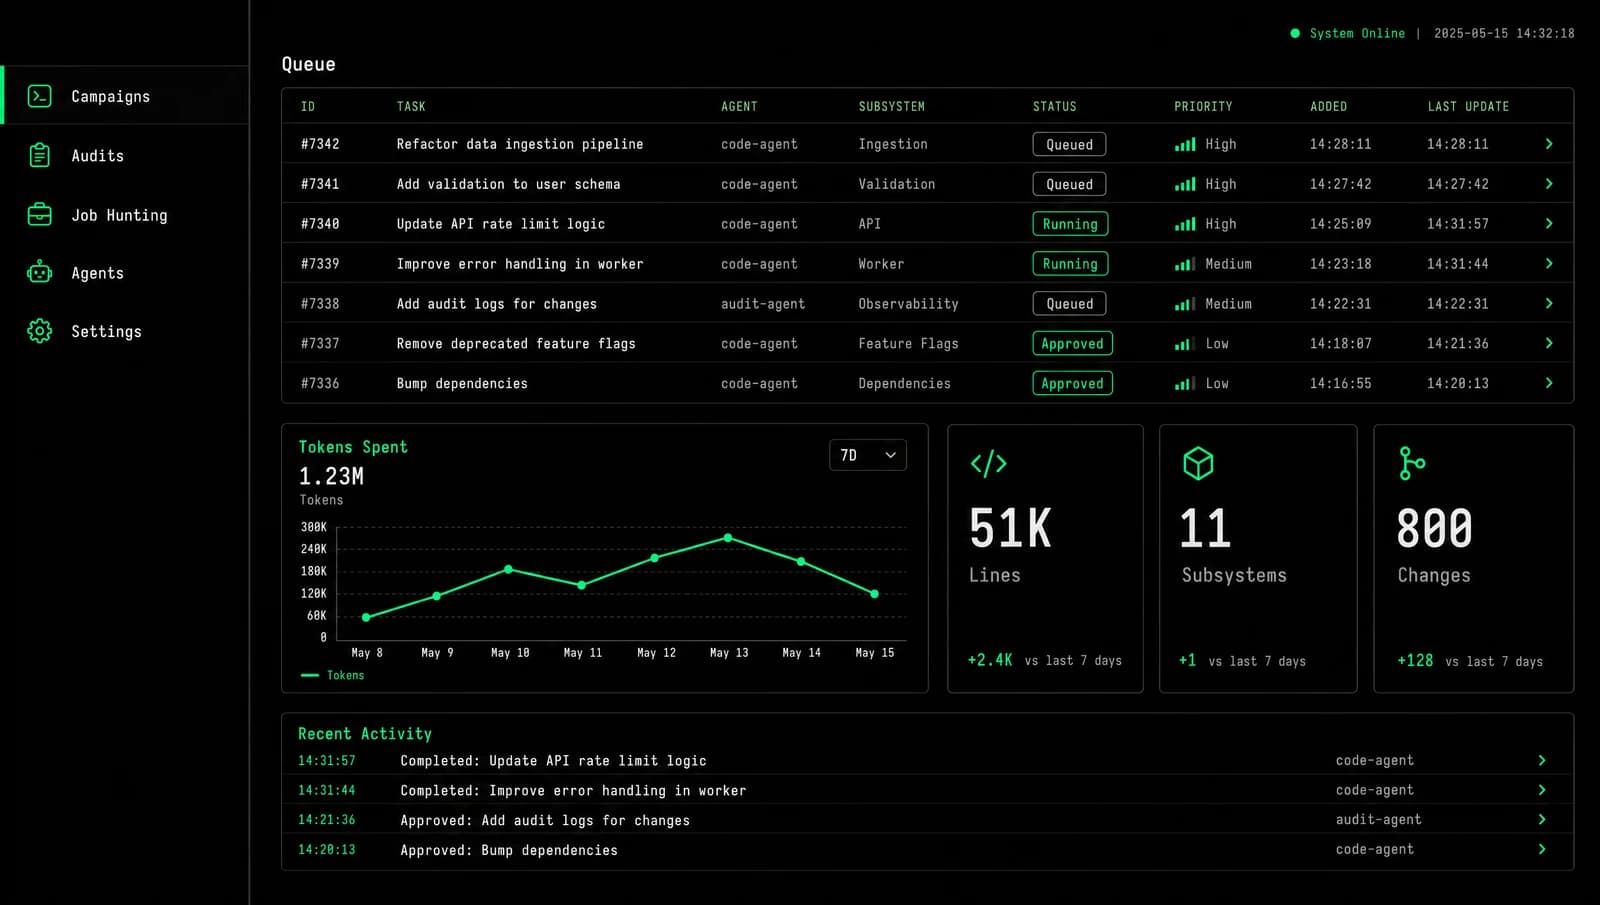The width and height of the screenshot is (1600, 905).
Task: Select the May 13 data point on the chart
Action: [x=728, y=538]
